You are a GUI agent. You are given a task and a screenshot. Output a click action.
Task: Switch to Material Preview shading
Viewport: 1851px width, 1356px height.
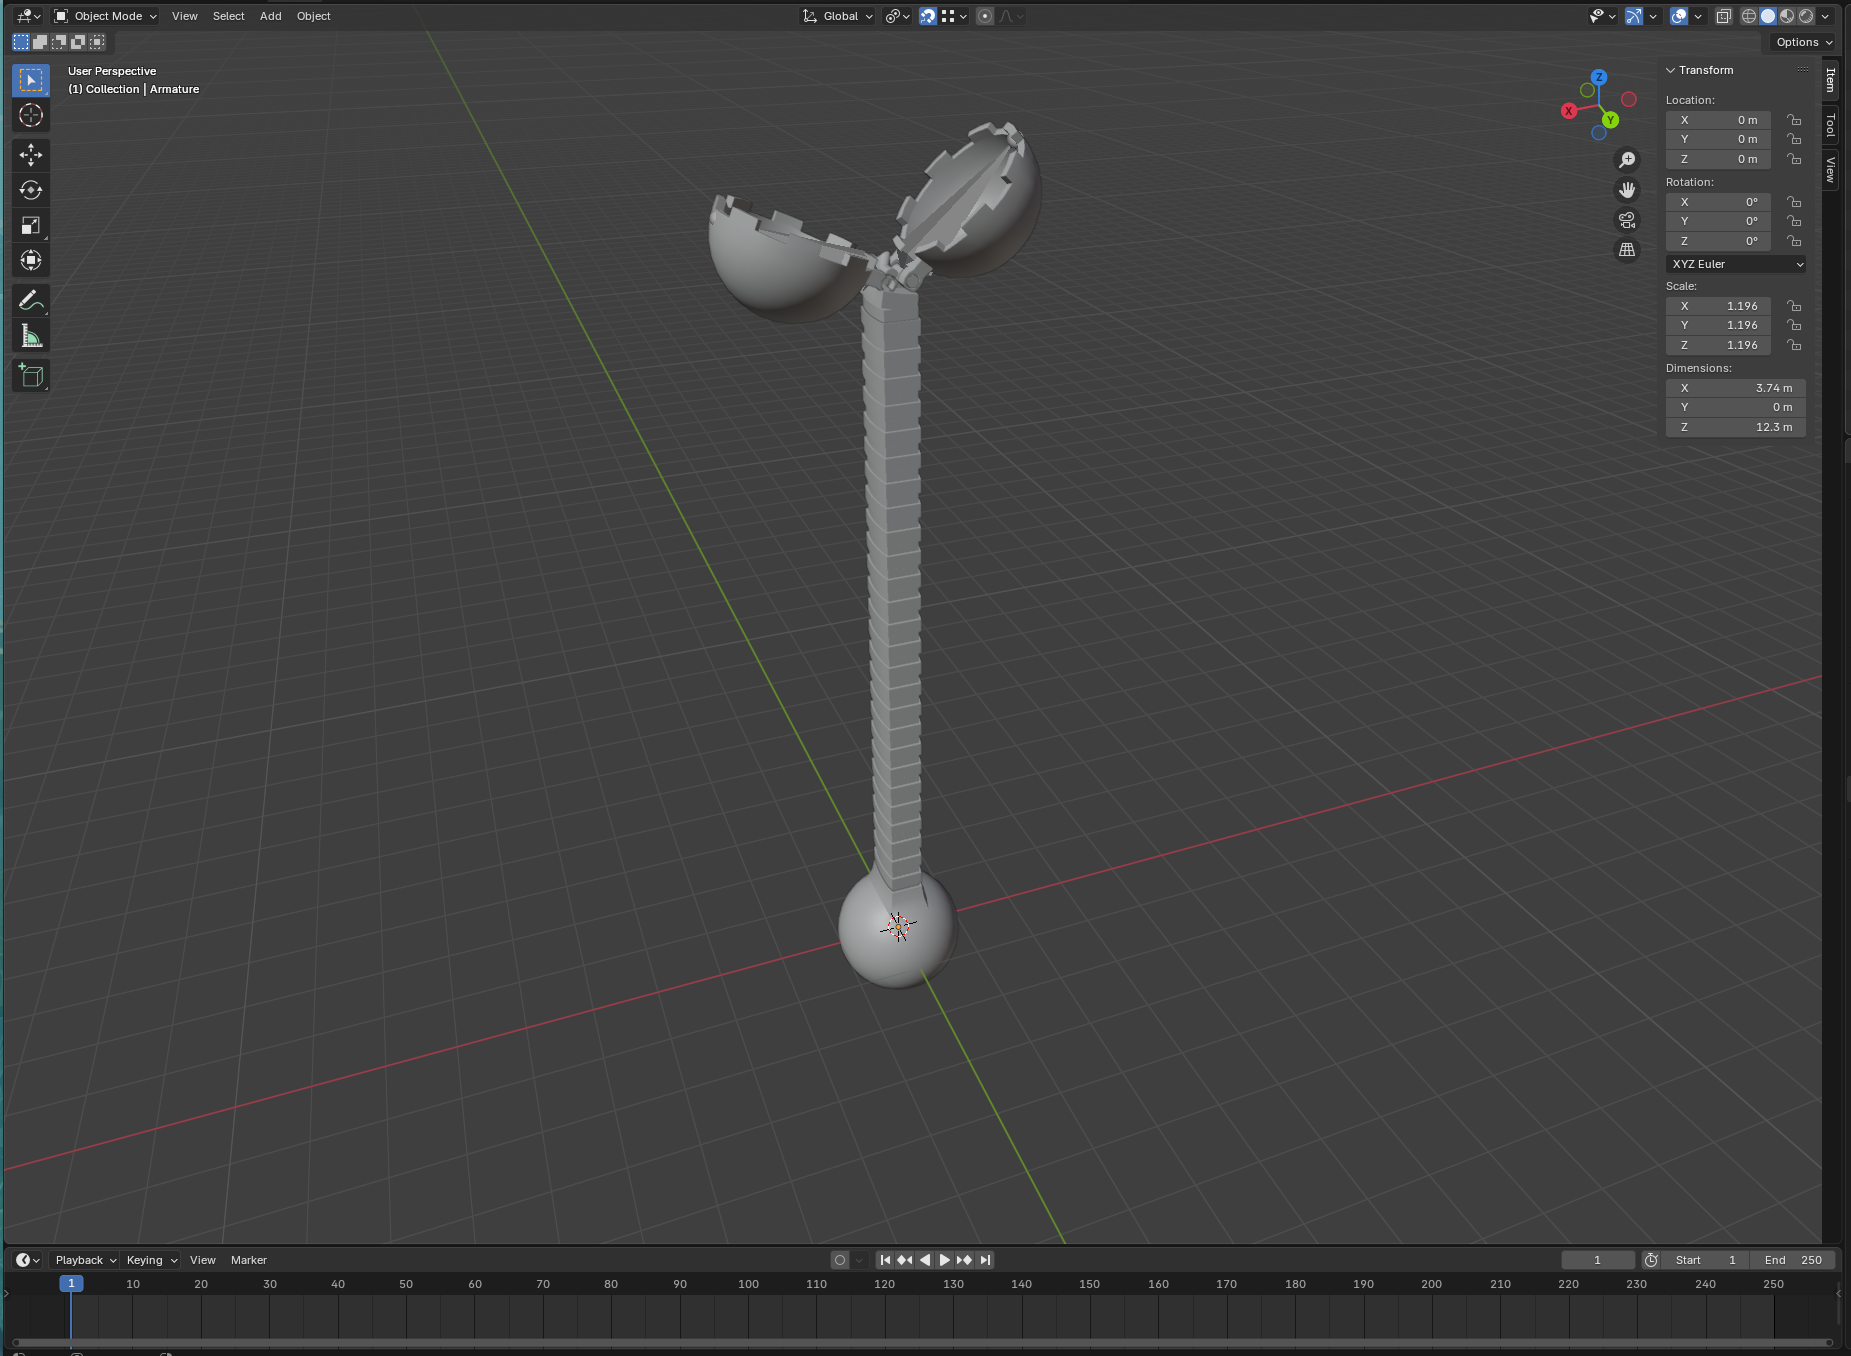tap(1787, 16)
